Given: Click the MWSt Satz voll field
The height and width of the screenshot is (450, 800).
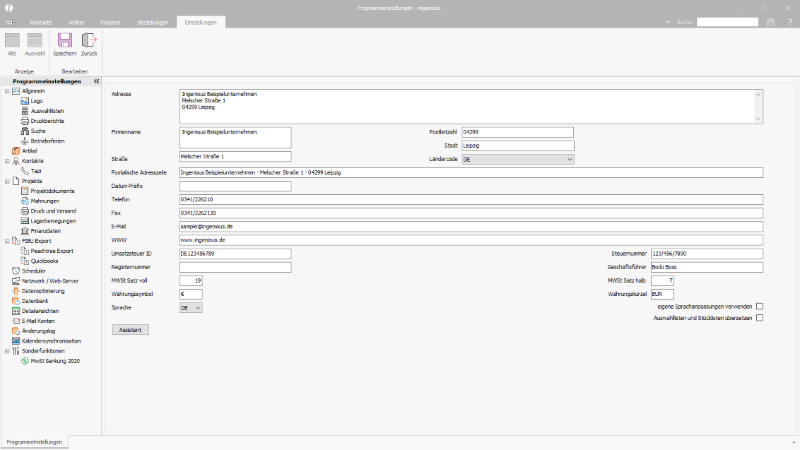Looking at the screenshot, I should (191, 281).
